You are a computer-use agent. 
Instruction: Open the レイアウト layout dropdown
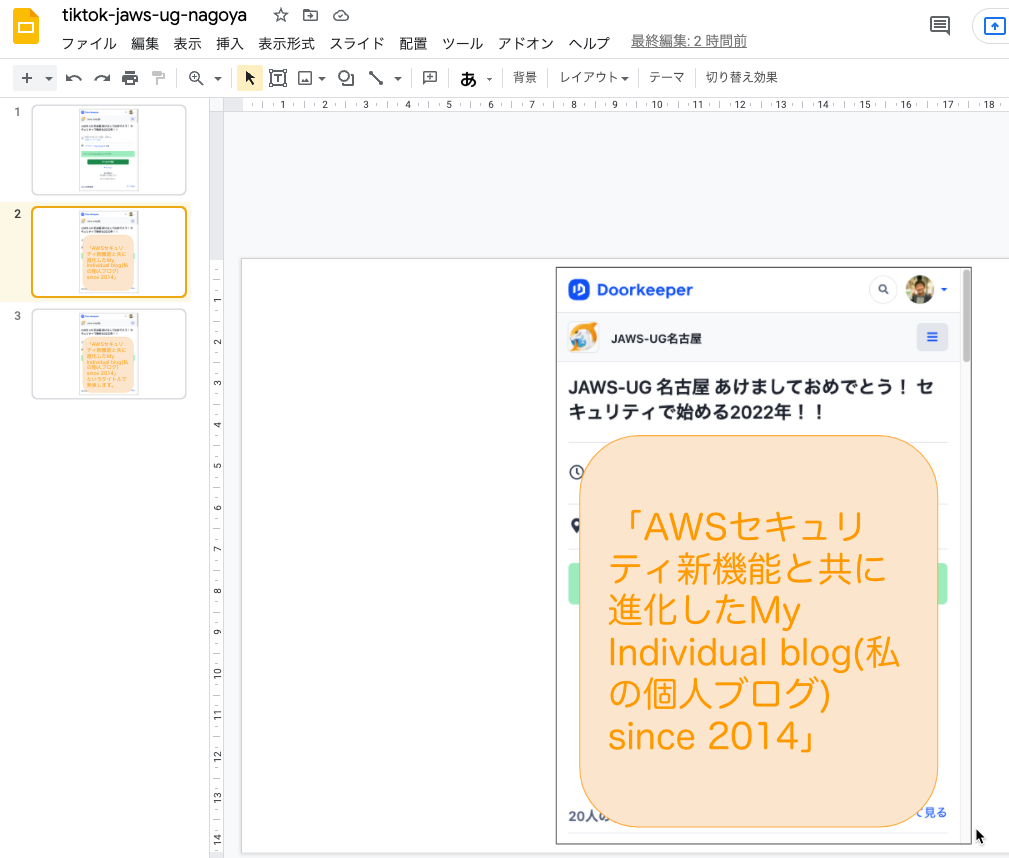tap(593, 78)
